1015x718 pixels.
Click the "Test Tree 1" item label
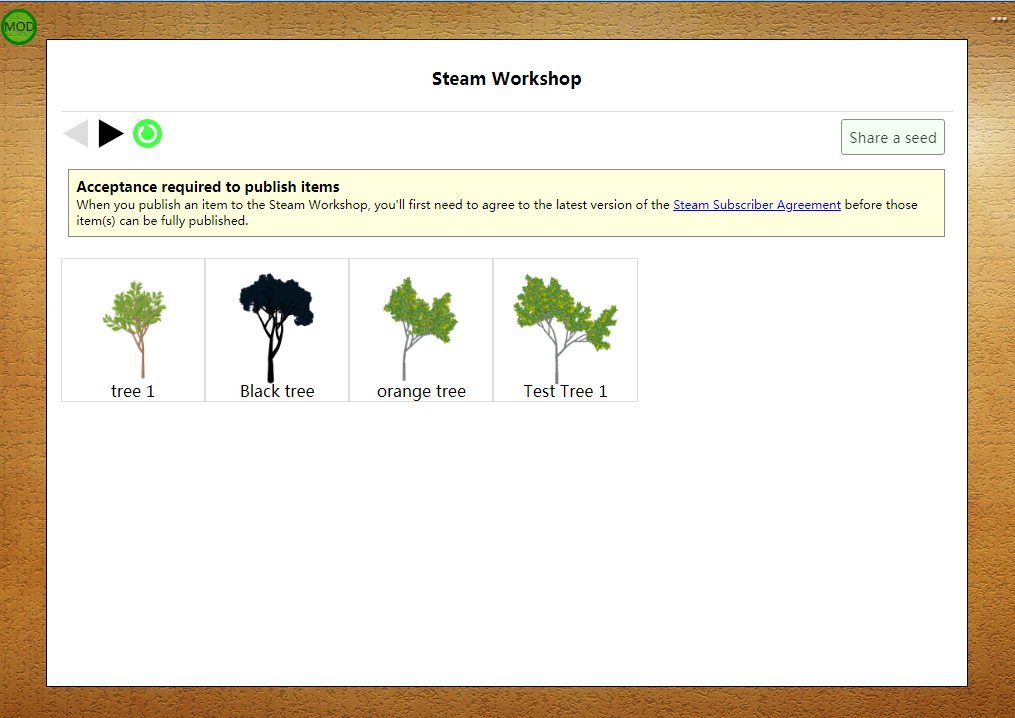pyautogui.click(x=565, y=391)
